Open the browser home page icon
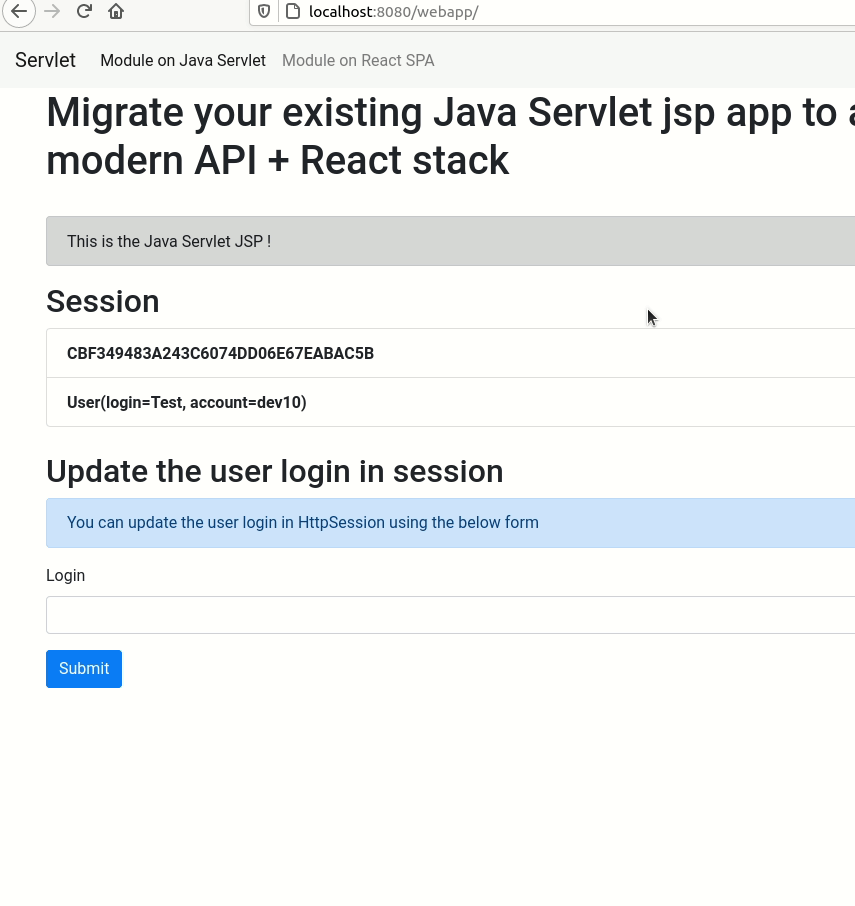 point(116,12)
